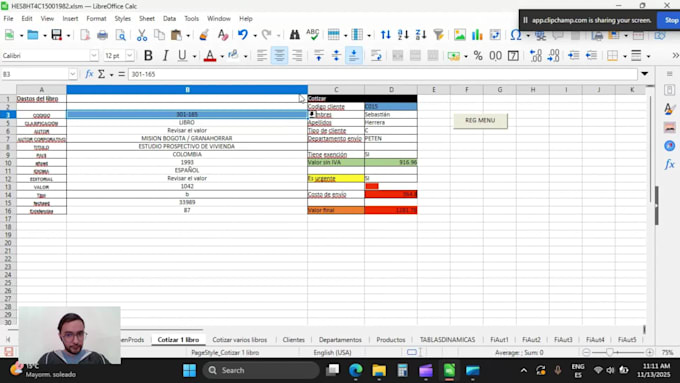Screen dimensions: 680x383
Task: Toggle Align Left
Action: (262, 56)
